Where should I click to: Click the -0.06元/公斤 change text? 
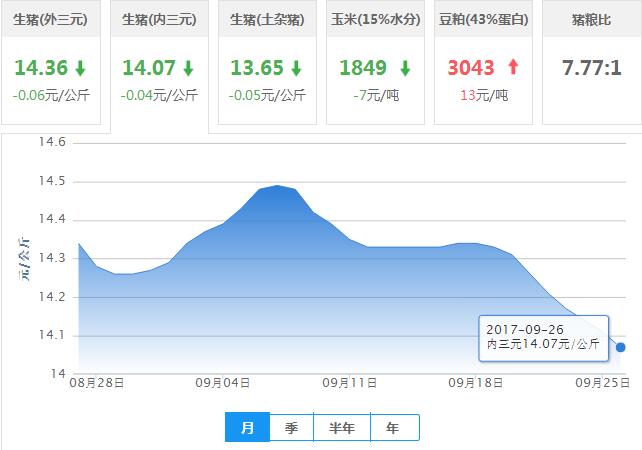click(50, 95)
